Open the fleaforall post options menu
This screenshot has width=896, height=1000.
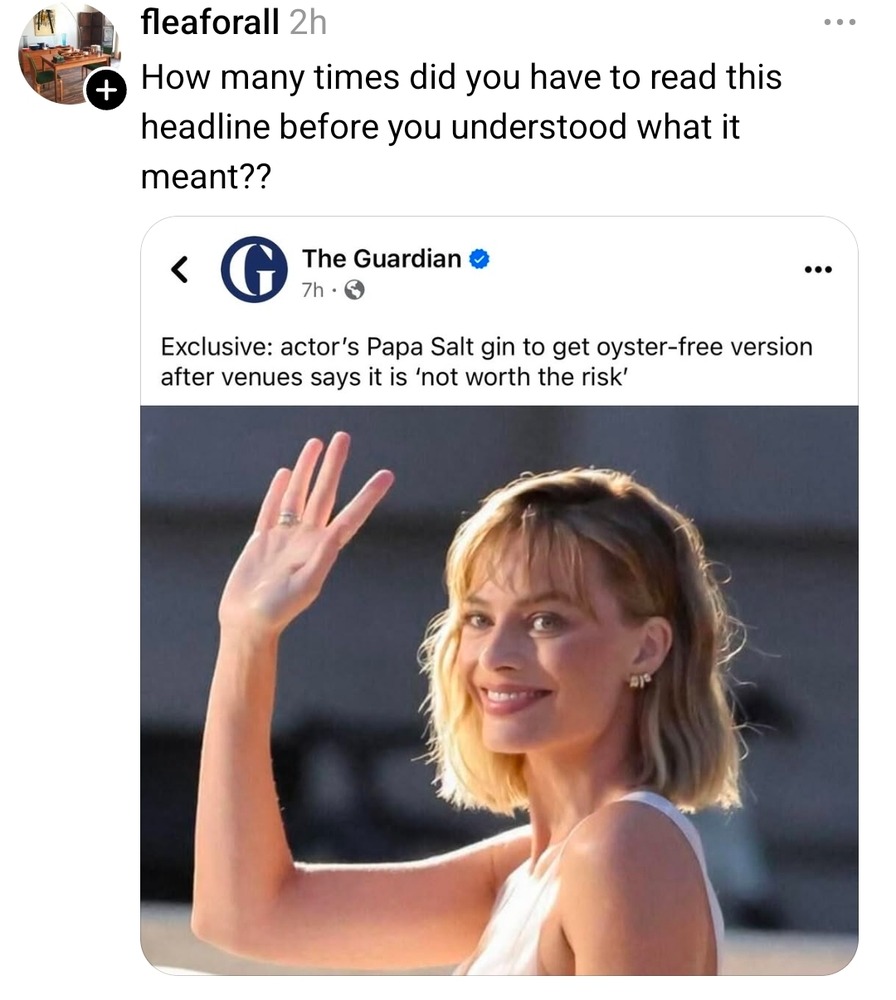[839, 22]
